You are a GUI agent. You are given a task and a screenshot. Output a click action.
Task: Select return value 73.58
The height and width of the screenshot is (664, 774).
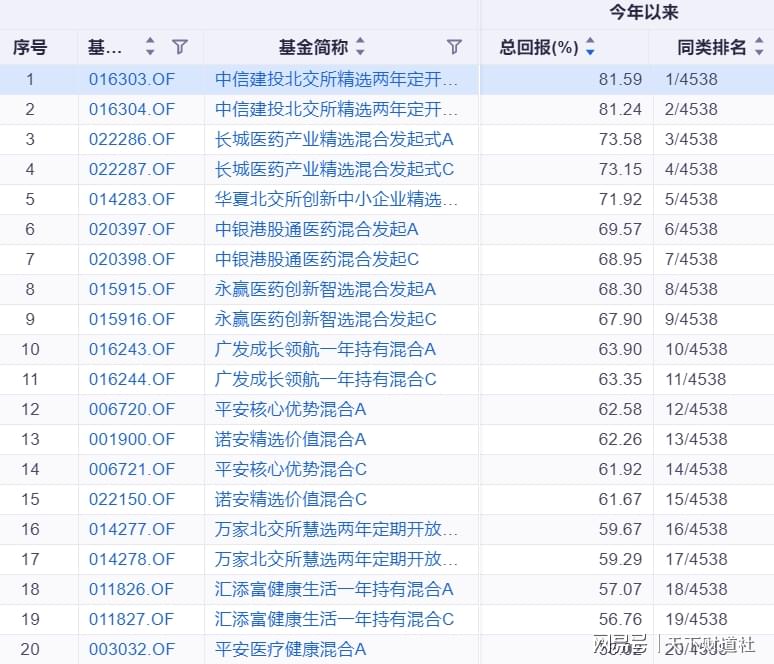[620, 139]
